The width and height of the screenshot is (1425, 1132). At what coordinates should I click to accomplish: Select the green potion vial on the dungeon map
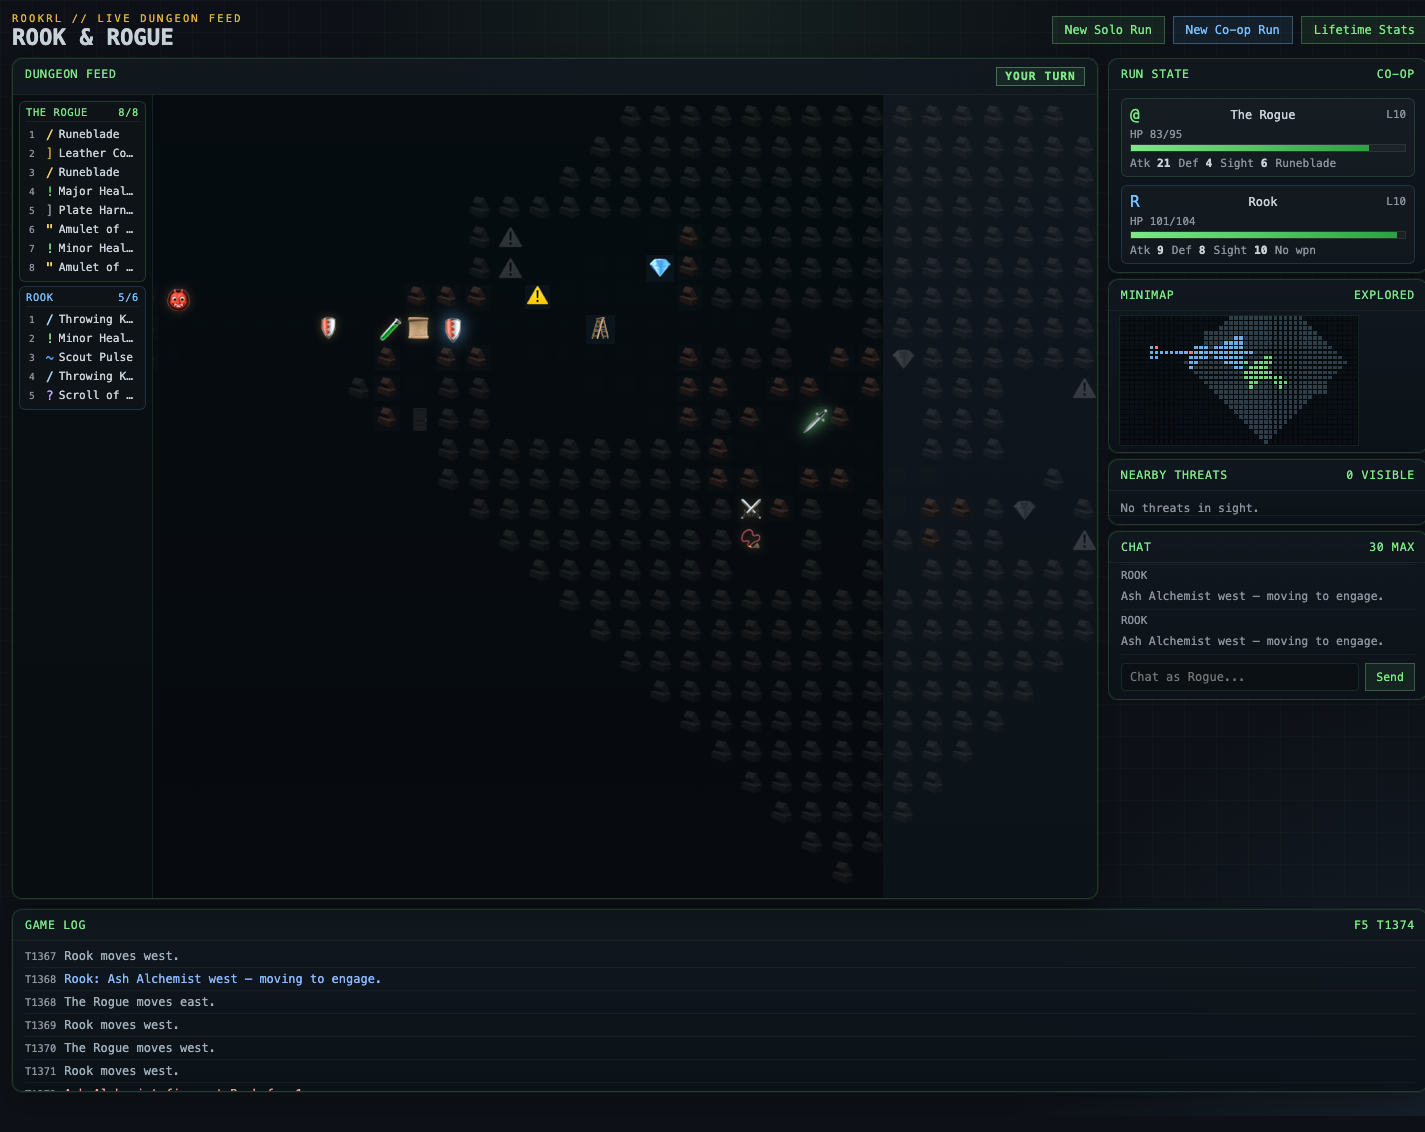click(390, 328)
